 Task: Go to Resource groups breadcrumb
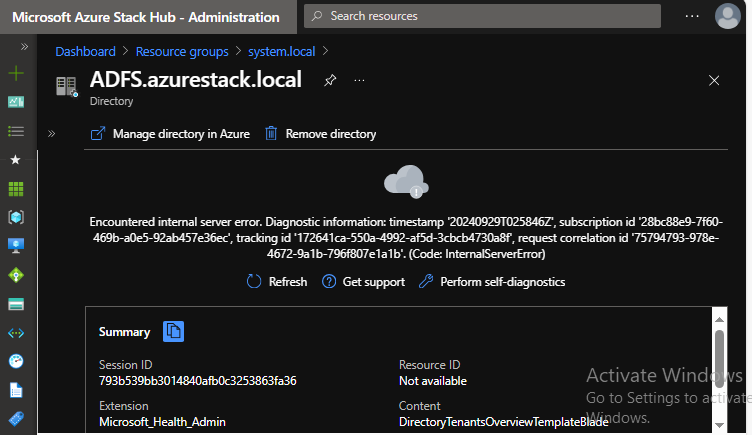(182, 51)
